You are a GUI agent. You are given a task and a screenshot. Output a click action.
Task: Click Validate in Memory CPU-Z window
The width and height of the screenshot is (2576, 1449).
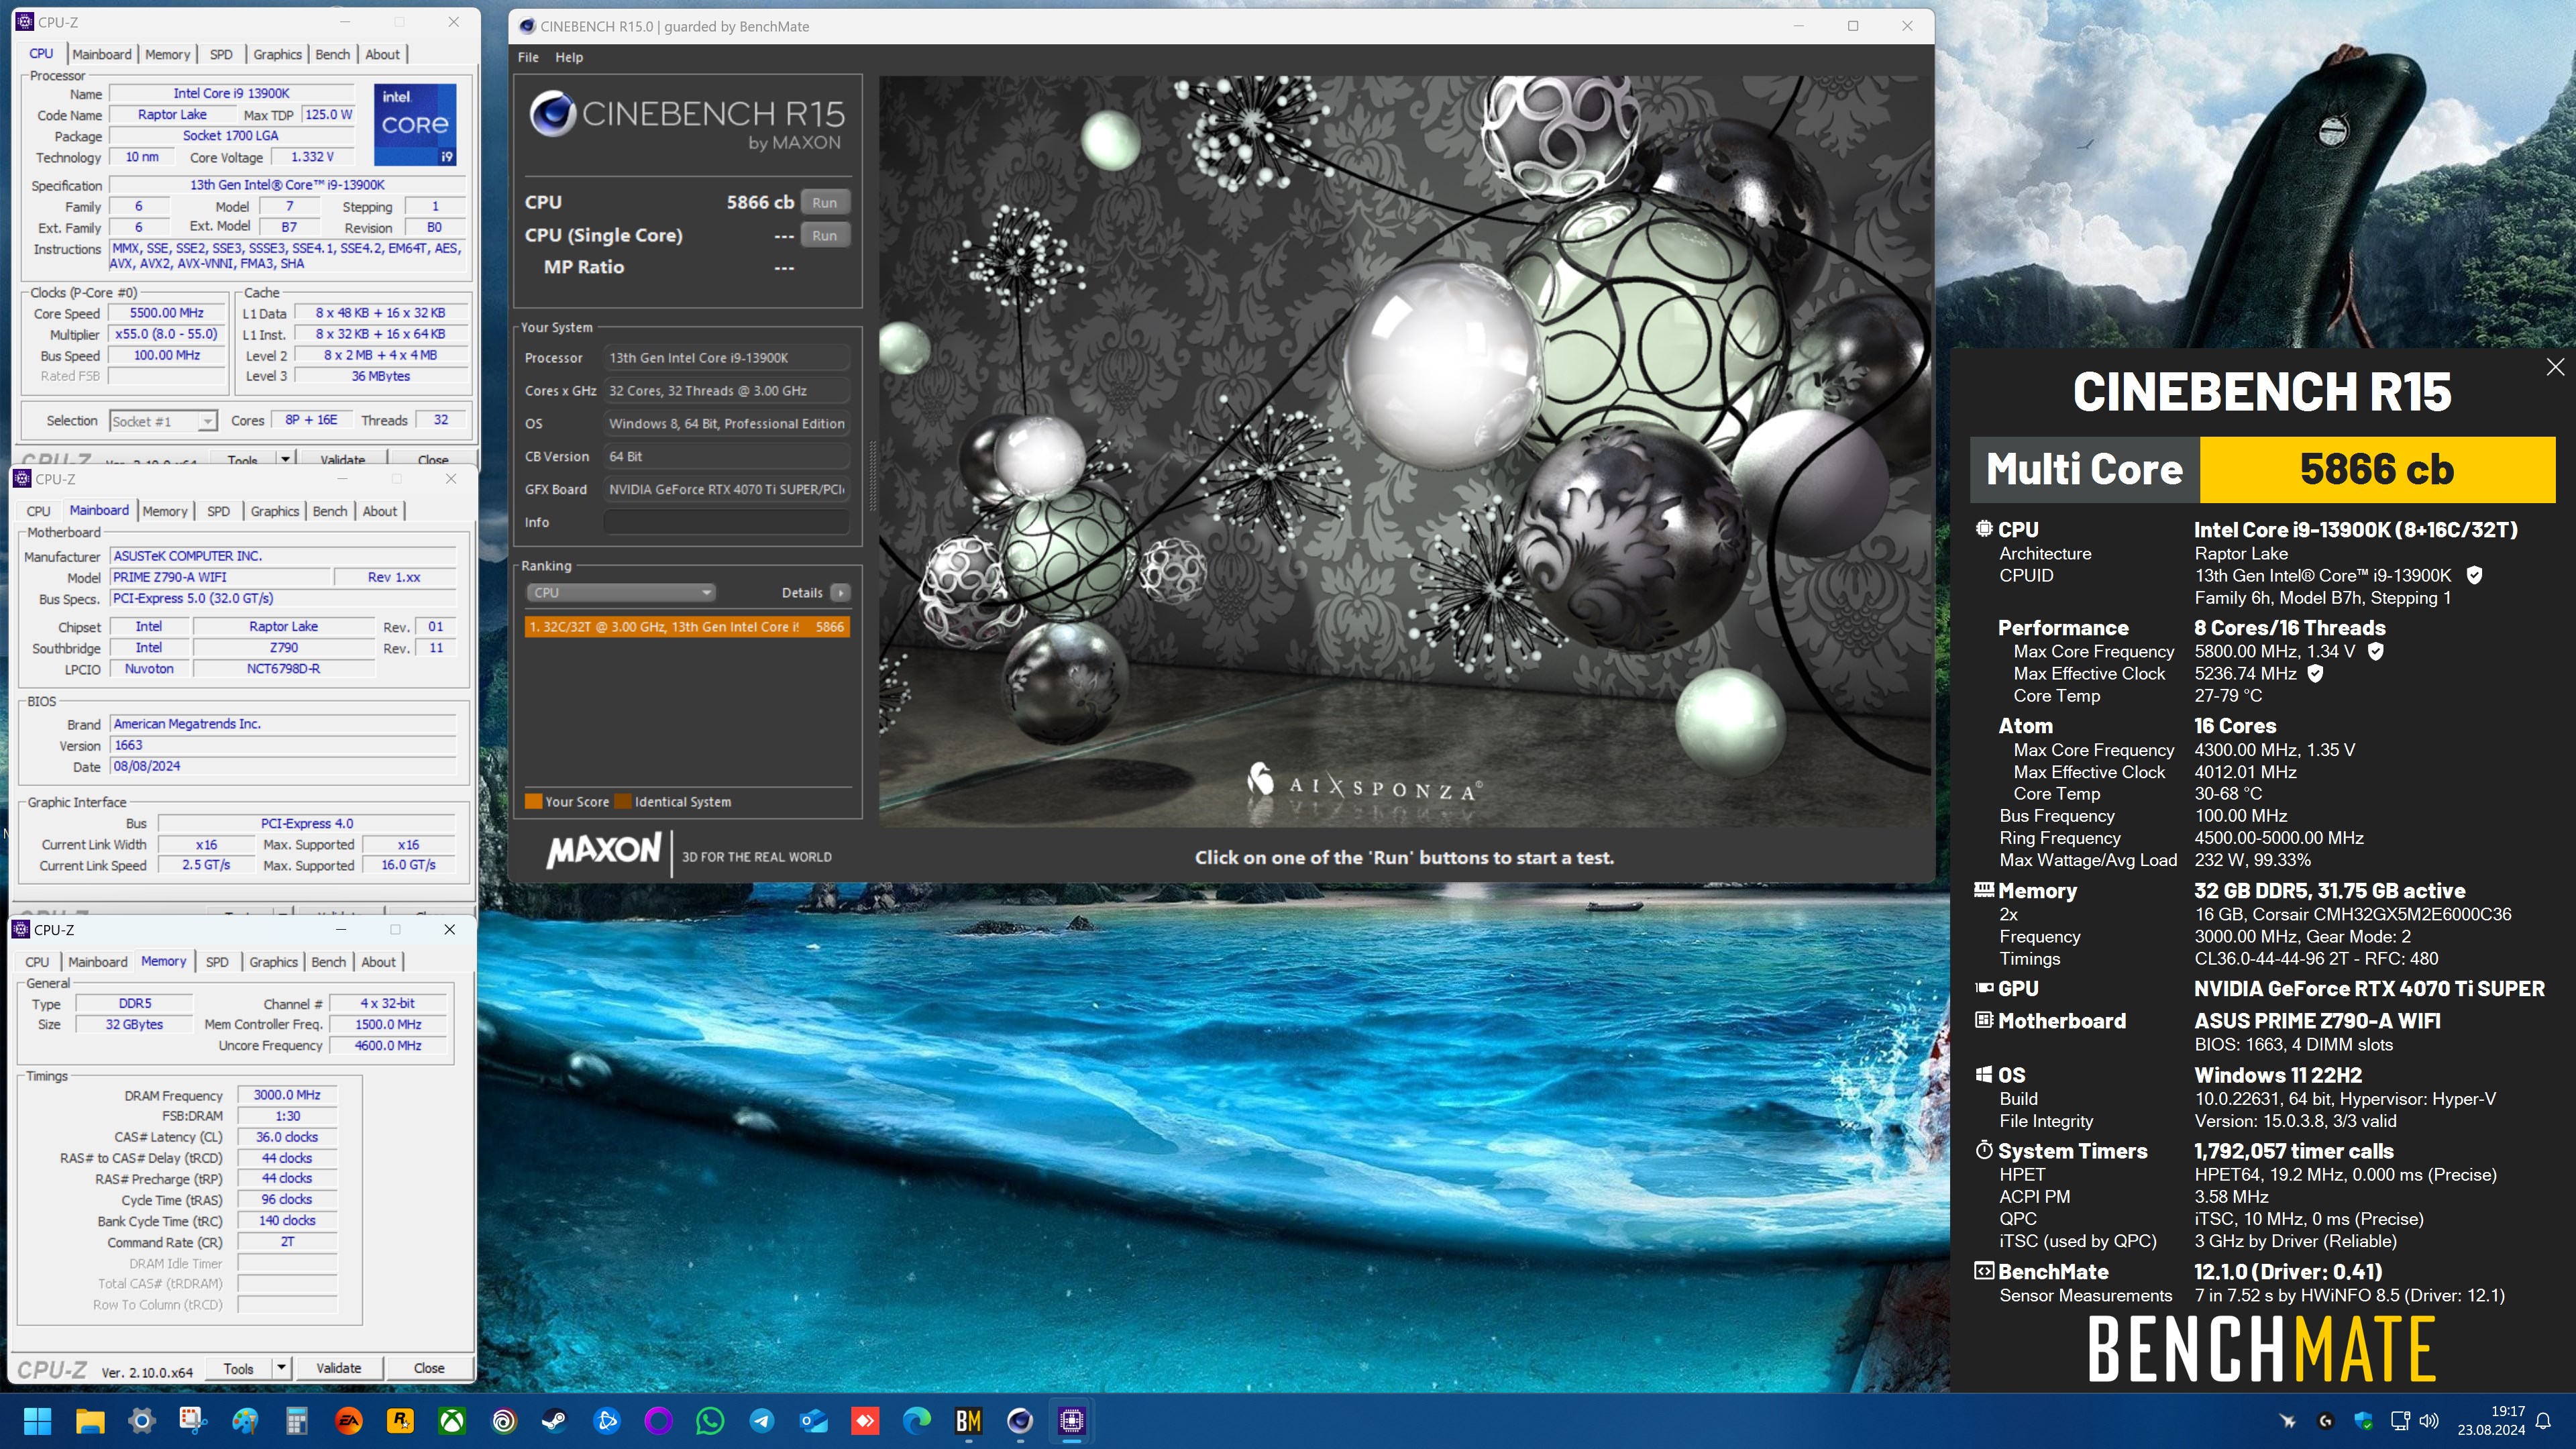tap(338, 1367)
